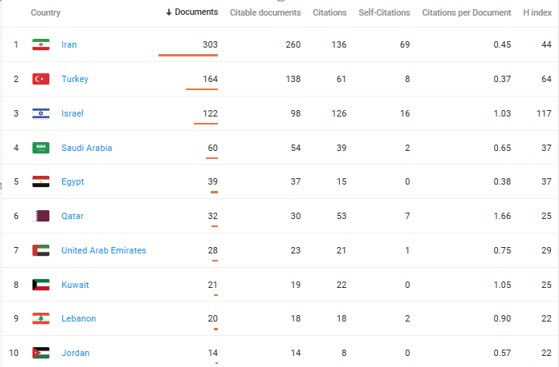The image size is (559, 367).
Task: Select Iran's H index value 44
Action: point(546,45)
